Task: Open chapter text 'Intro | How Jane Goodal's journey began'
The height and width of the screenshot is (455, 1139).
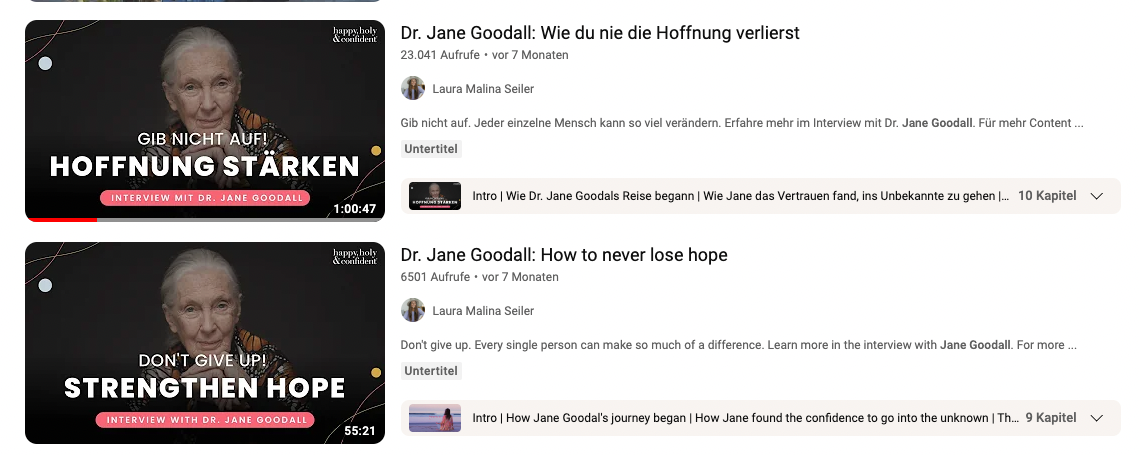Action: (x=579, y=418)
